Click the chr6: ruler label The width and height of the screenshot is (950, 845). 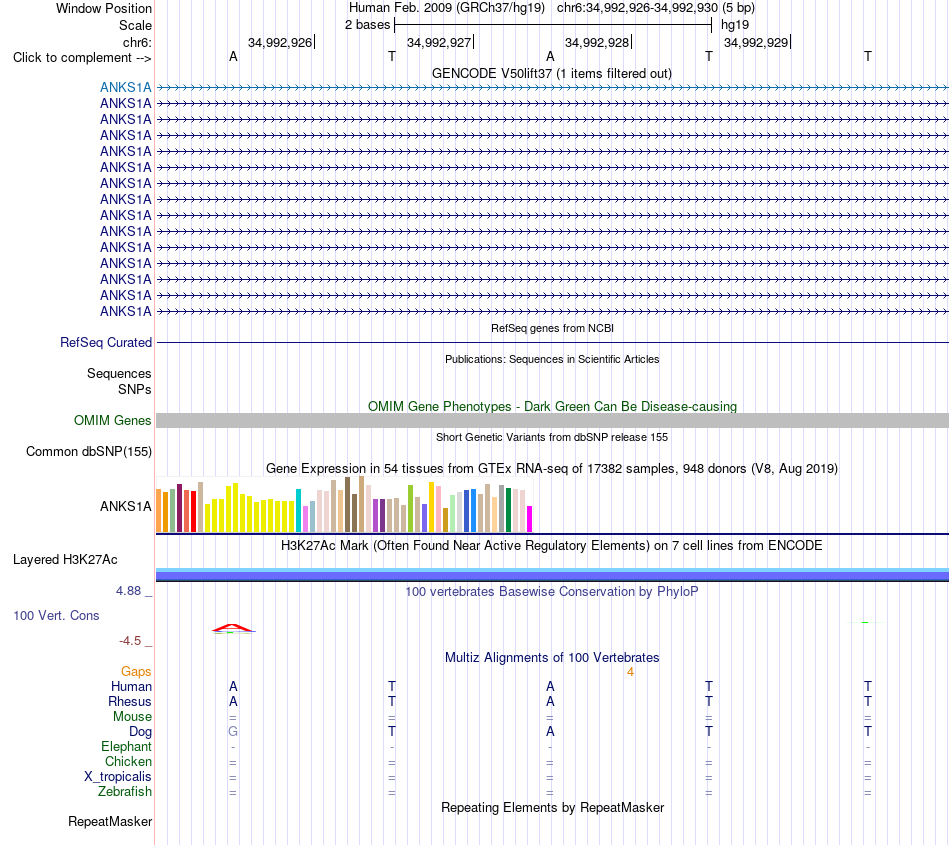137,42
